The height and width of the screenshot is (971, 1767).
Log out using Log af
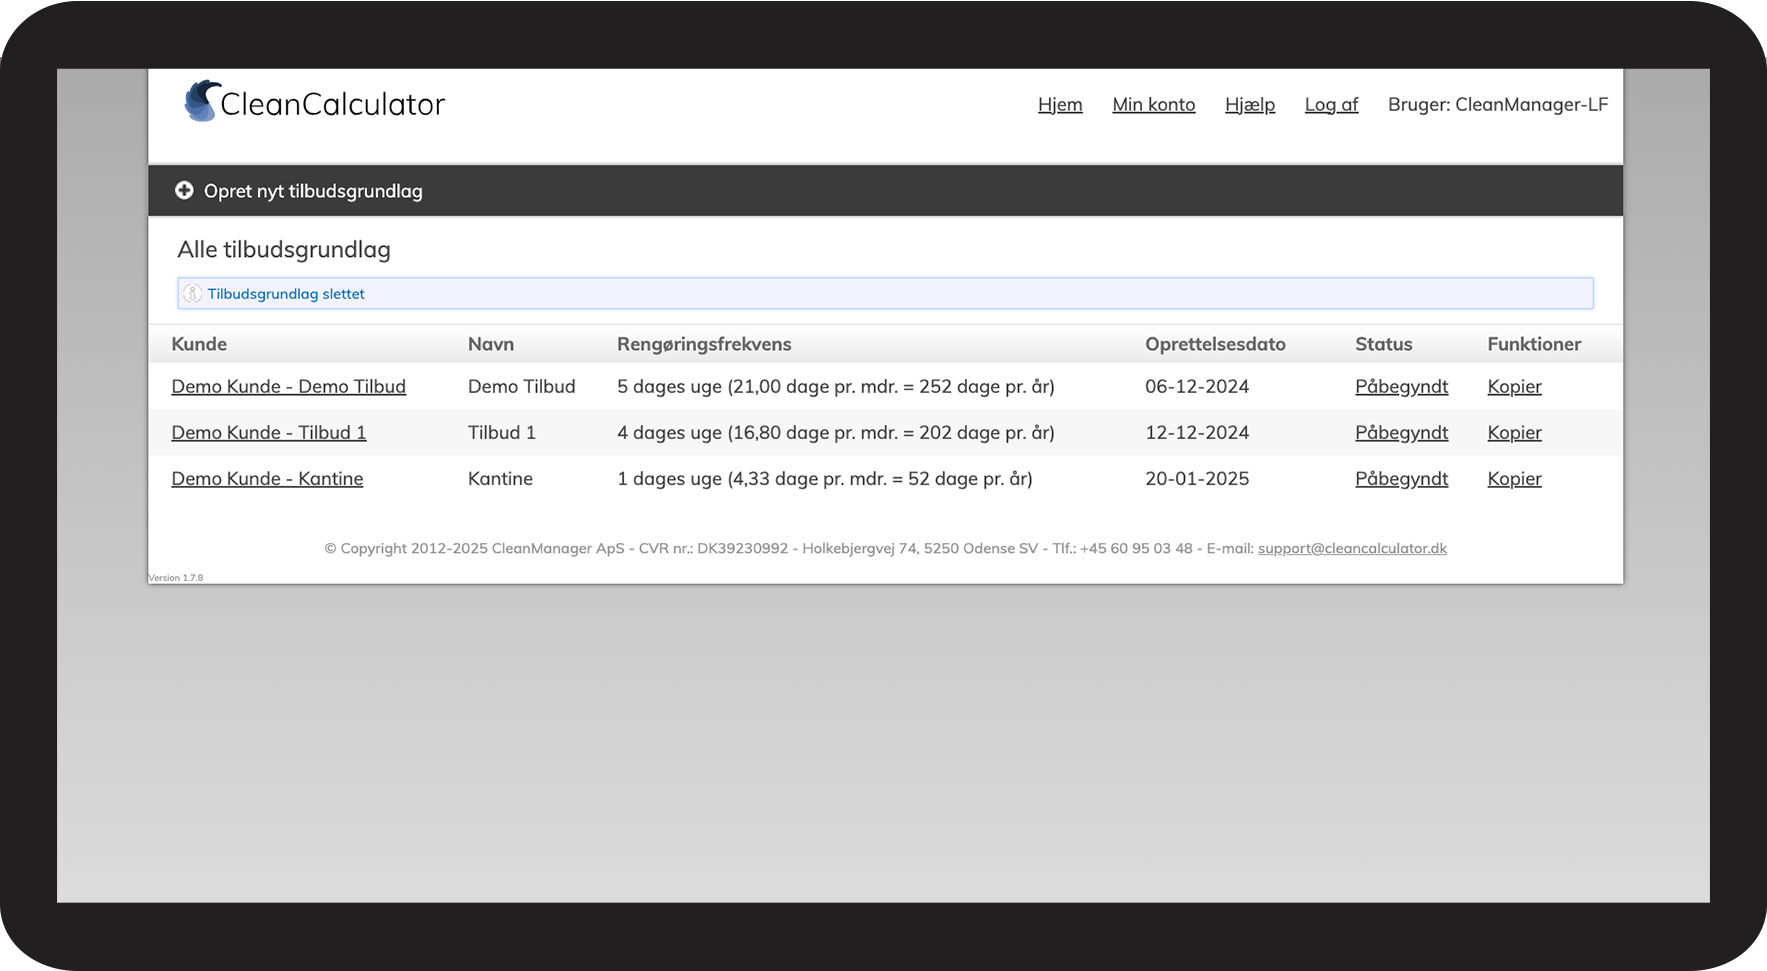[1331, 105]
